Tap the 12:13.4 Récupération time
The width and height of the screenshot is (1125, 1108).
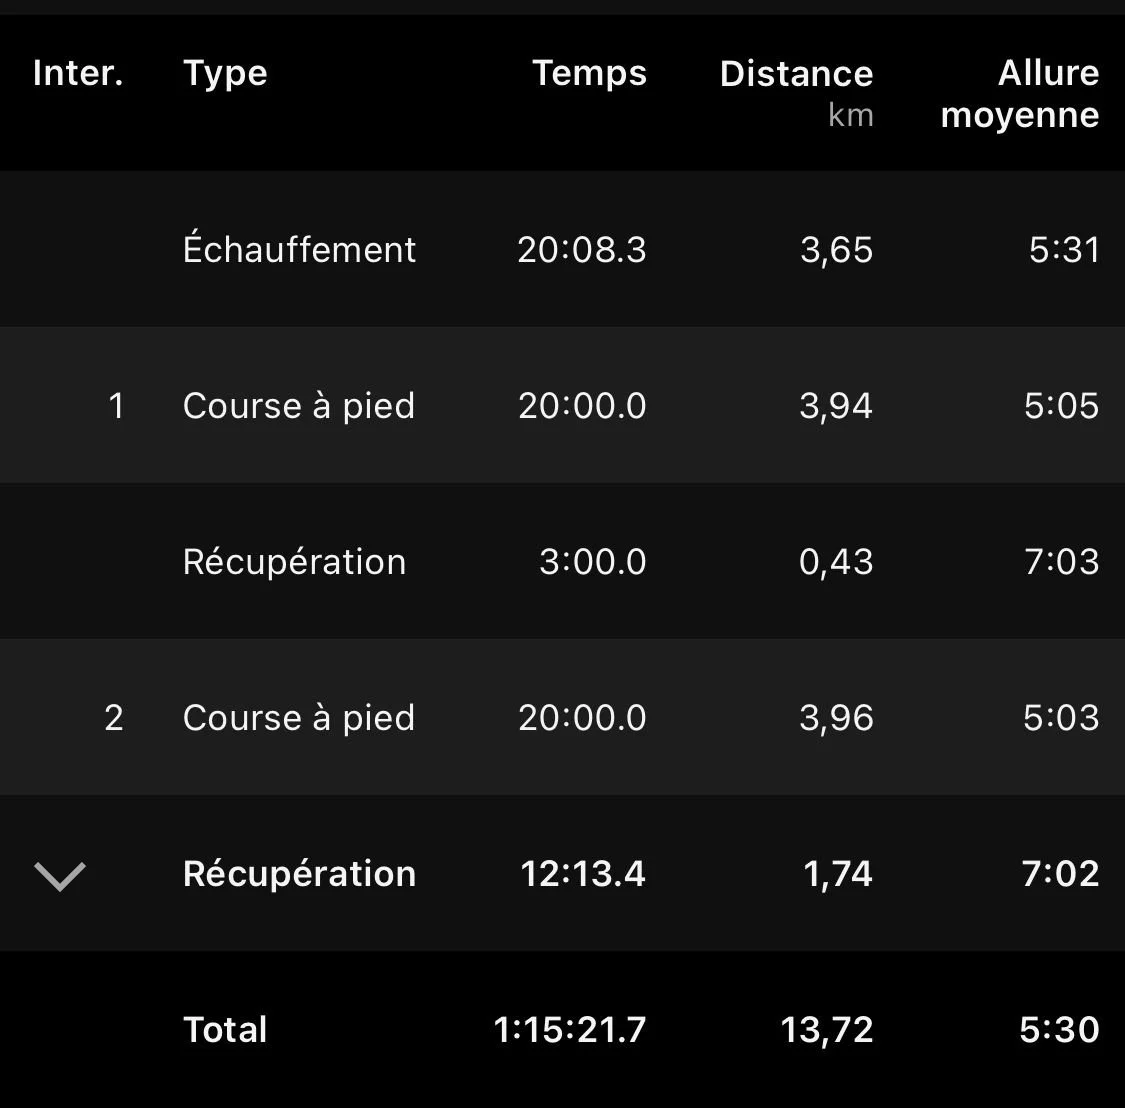[x=583, y=874]
